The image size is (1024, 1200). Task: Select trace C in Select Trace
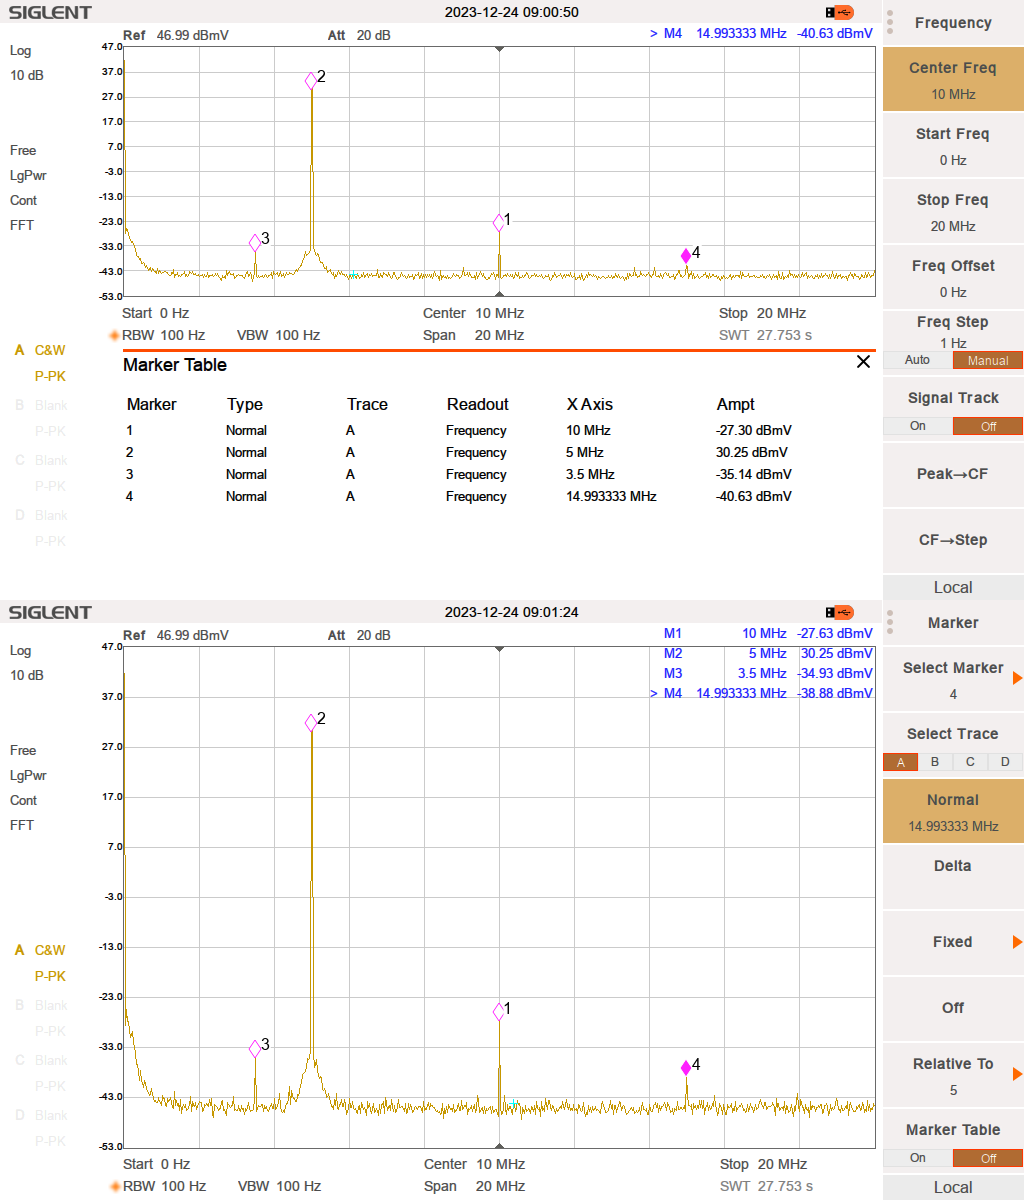[970, 762]
